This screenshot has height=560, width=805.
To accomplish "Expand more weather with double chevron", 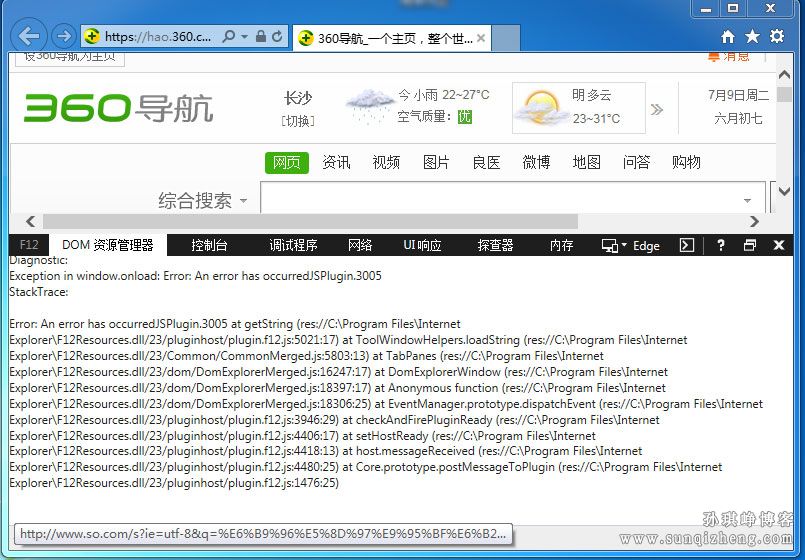I will coord(657,109).
